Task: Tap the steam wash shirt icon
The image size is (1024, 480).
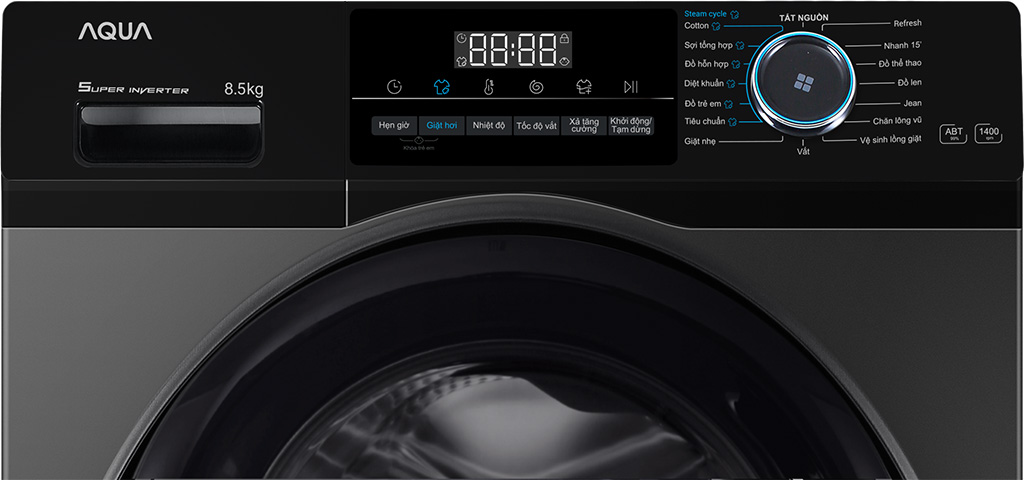Action: point(441,87)
